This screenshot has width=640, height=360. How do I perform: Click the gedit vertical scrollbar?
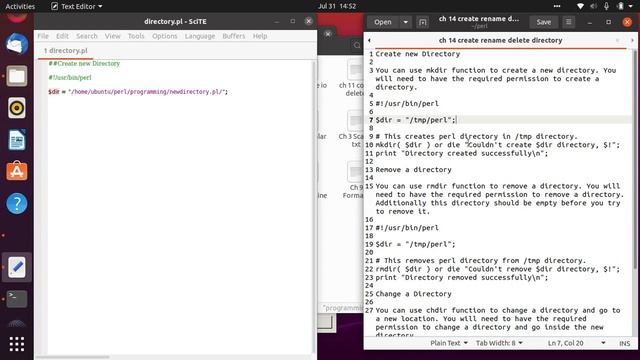coord(635,159)
